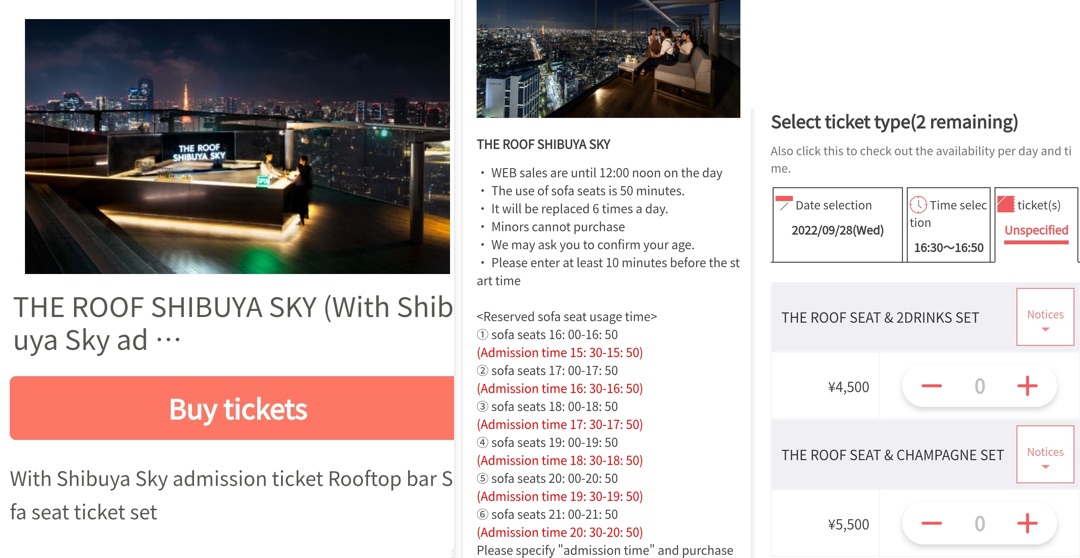The image size is (1080, 558).
Task: Decrease 2DRINKS SET ticket quantity with minus
Action: (x=931, y=386)
